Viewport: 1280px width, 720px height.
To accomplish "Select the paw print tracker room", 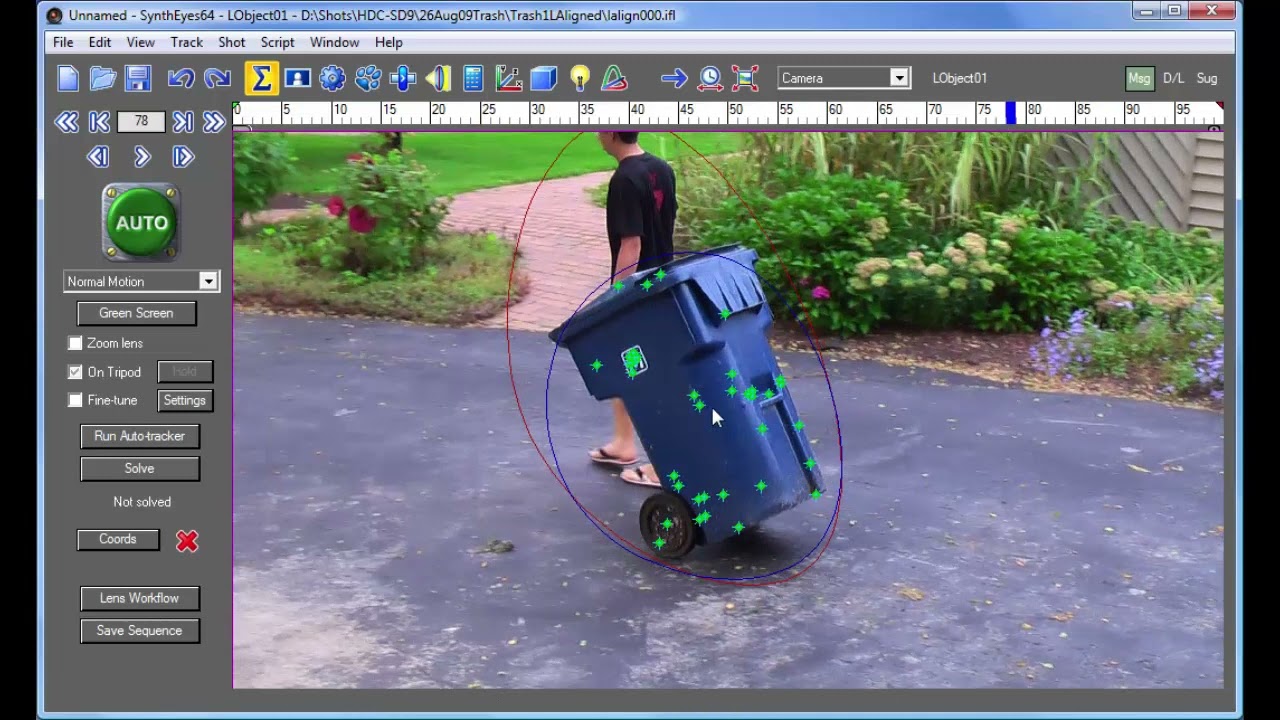I will [368, 78].
